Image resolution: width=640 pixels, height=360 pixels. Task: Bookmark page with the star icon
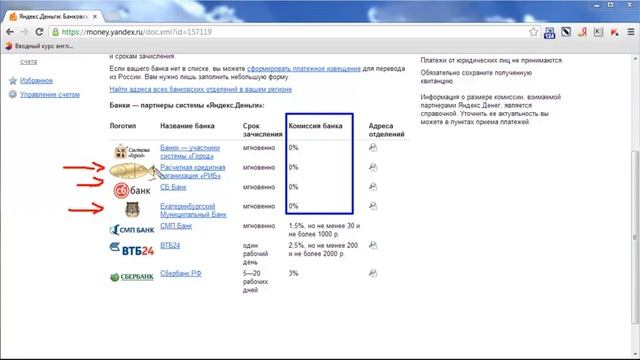tap(533, 32)
